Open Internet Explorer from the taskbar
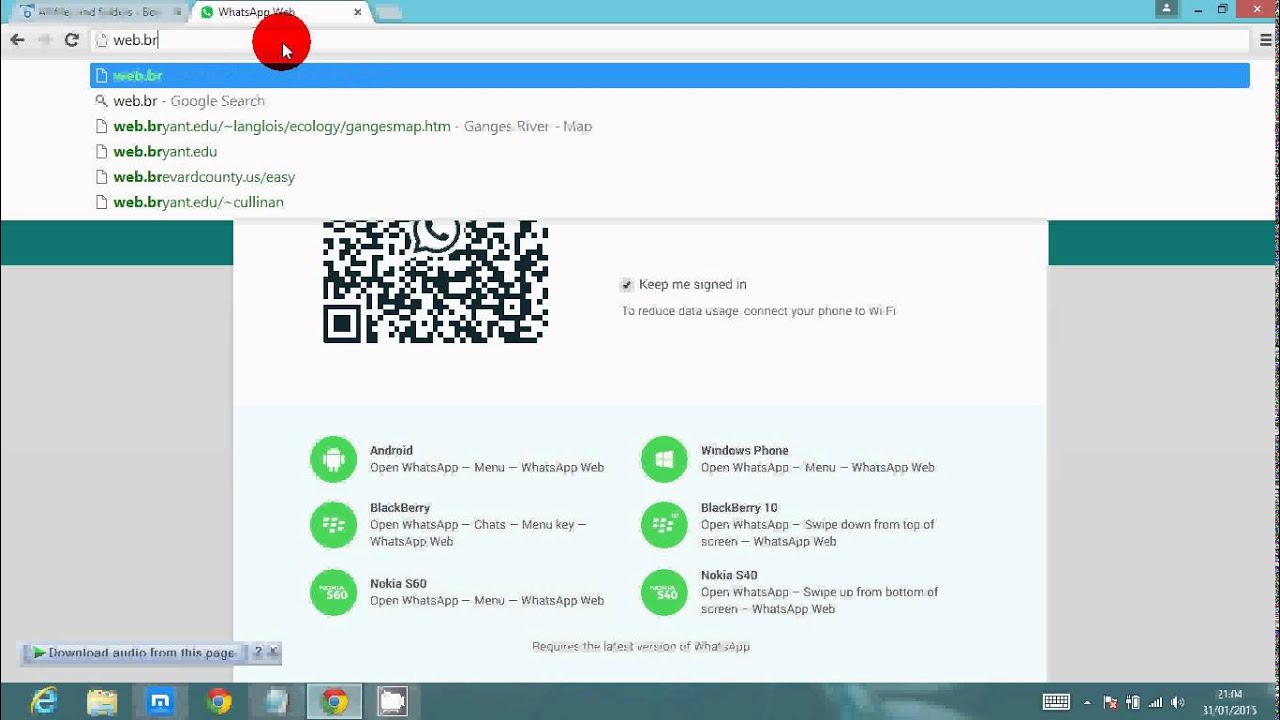The image size is (1280, 720). click(x=44, y=702)
